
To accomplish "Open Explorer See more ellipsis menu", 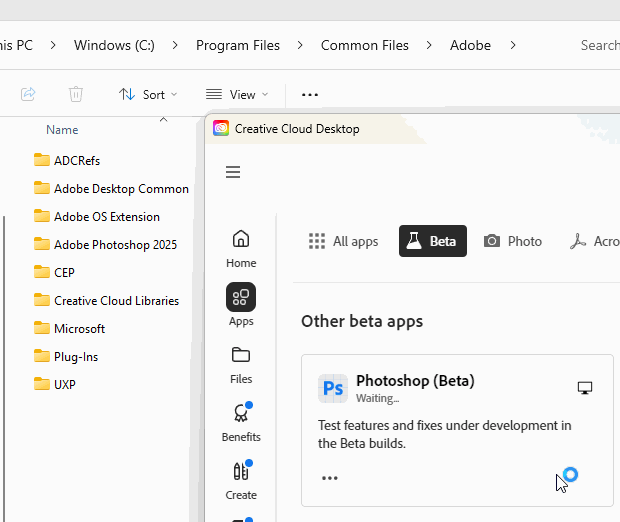I will [310, 95].
